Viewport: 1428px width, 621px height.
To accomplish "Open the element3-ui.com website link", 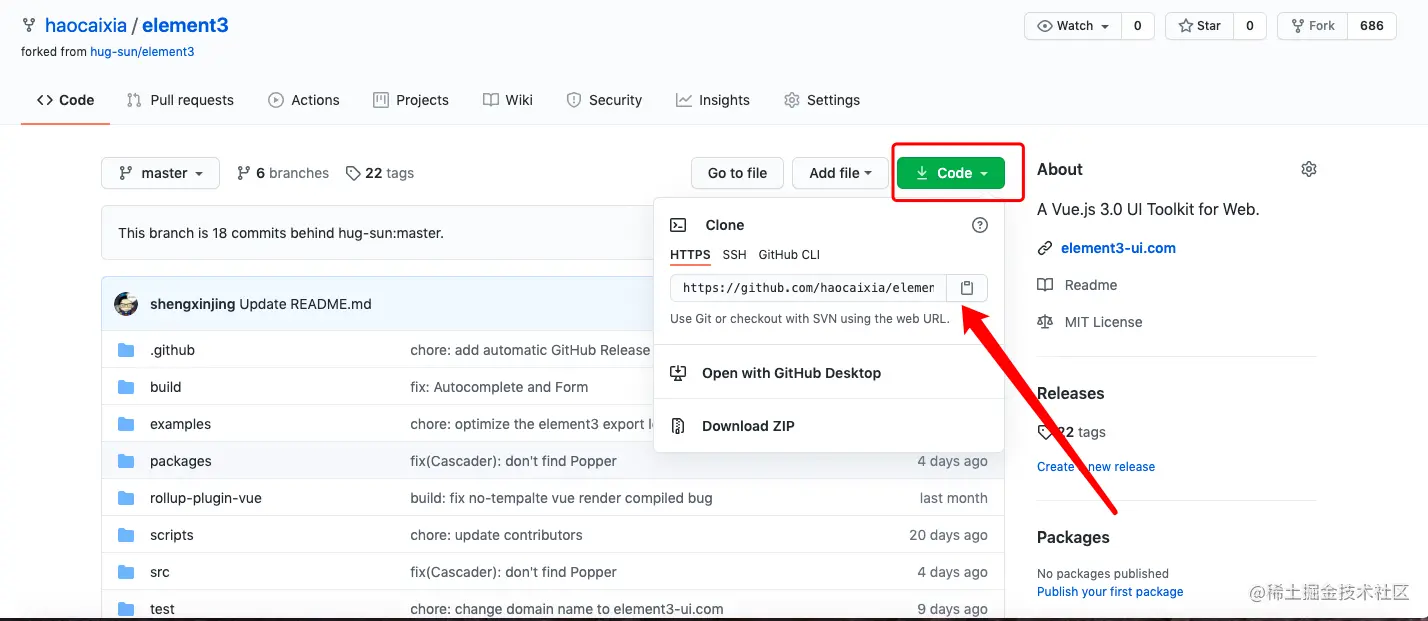I will [x=1118, y=248].
